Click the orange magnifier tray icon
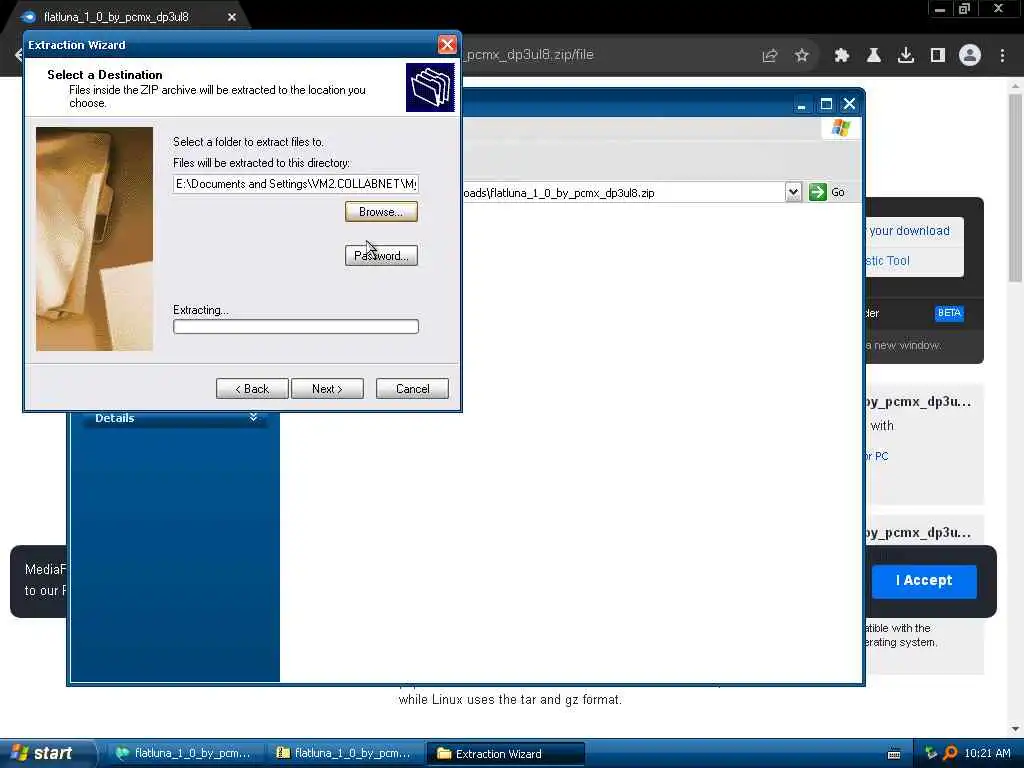Screen dimensions: 1024x768 (950, 753)
